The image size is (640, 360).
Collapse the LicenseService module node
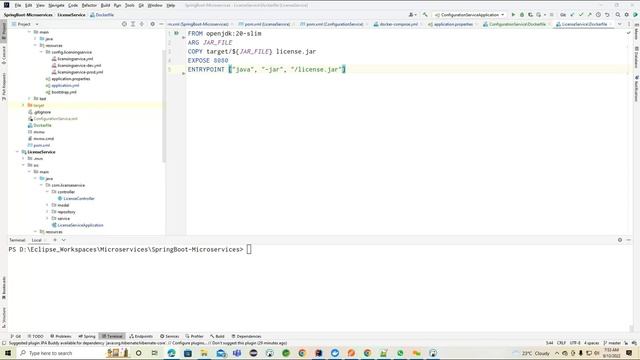(17, 152)
